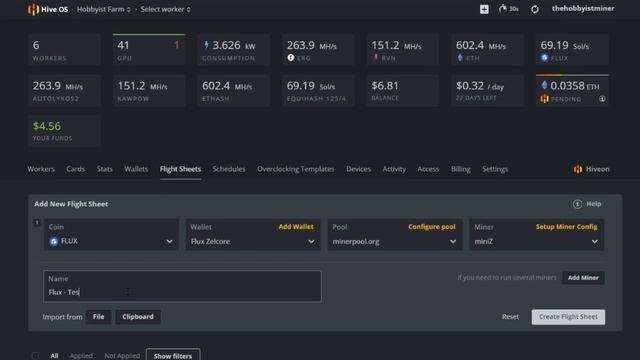Open the Overclocking Templates tab
The height and width of the screenshot is (360, 640).
pos(296,169)
